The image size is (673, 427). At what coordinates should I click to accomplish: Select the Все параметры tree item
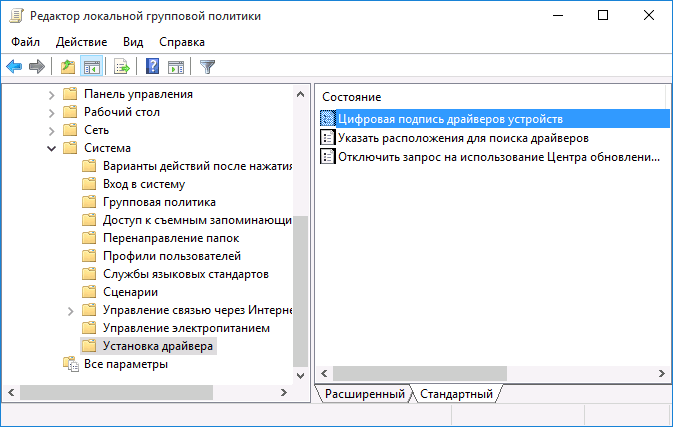coord(125,364)
